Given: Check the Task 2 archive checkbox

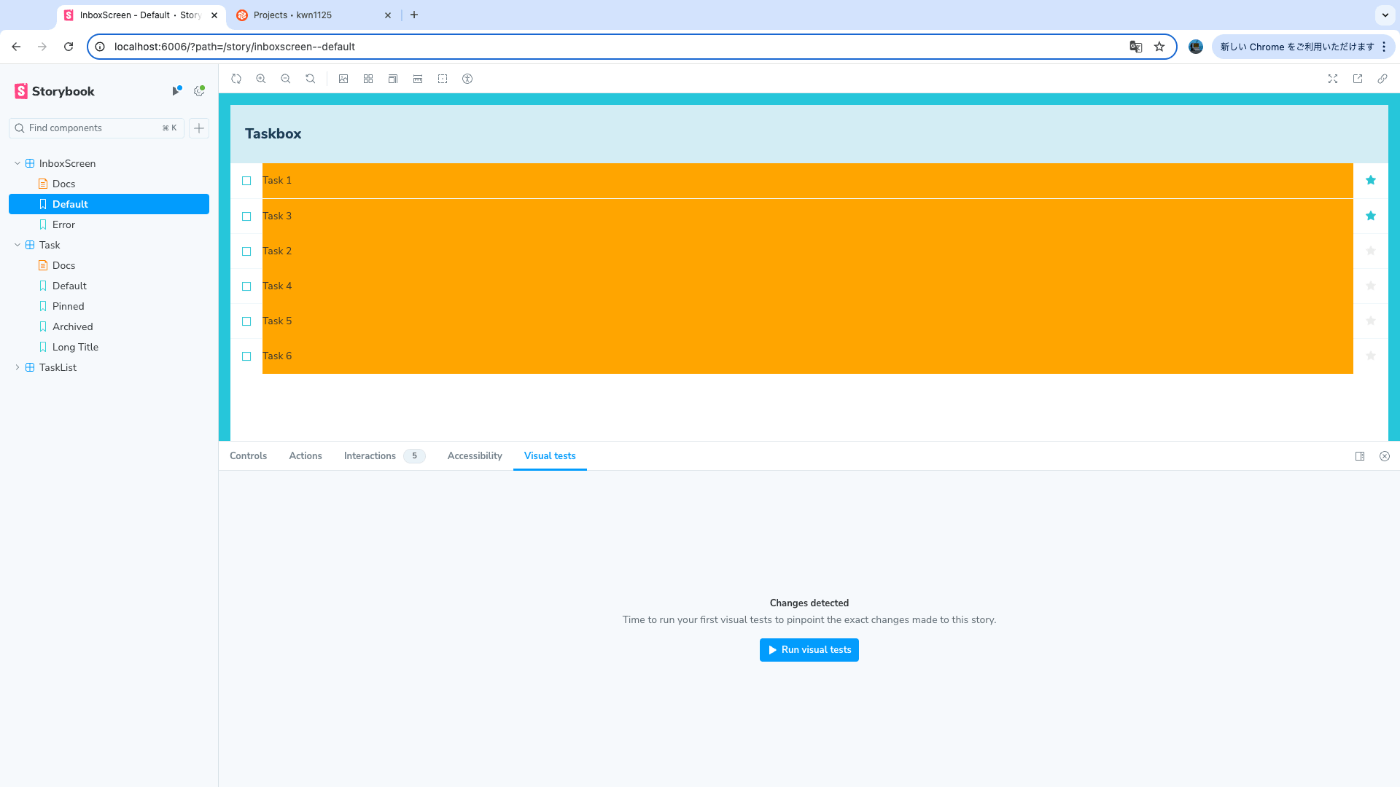Looking at the screenshot, I should point(247,251).
